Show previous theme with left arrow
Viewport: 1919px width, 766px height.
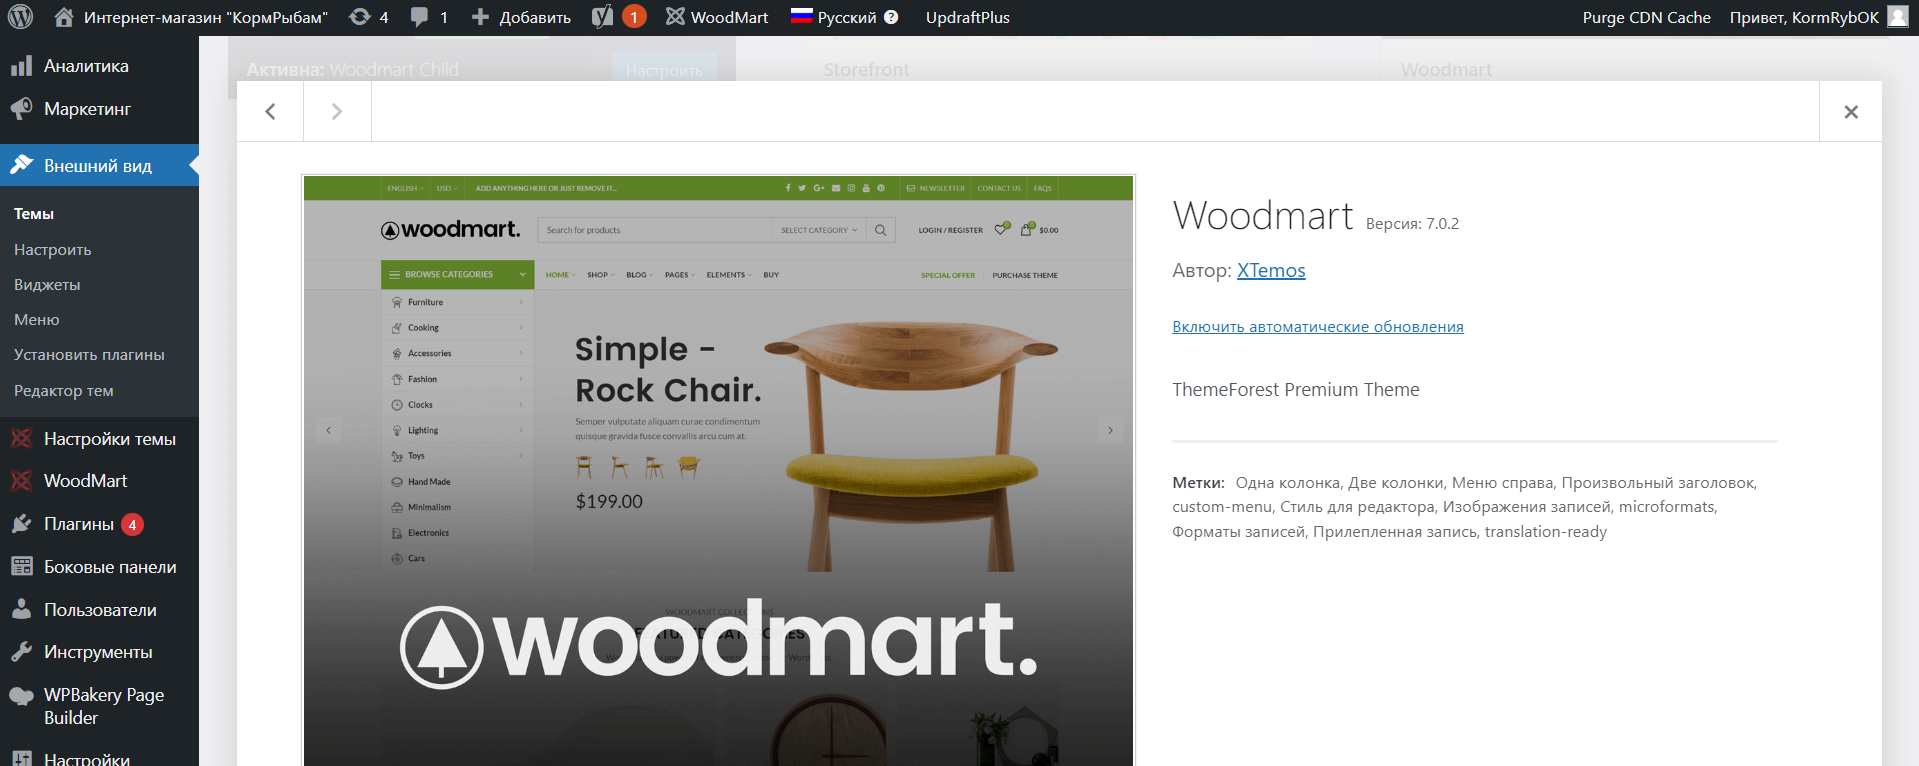(270, 111)
